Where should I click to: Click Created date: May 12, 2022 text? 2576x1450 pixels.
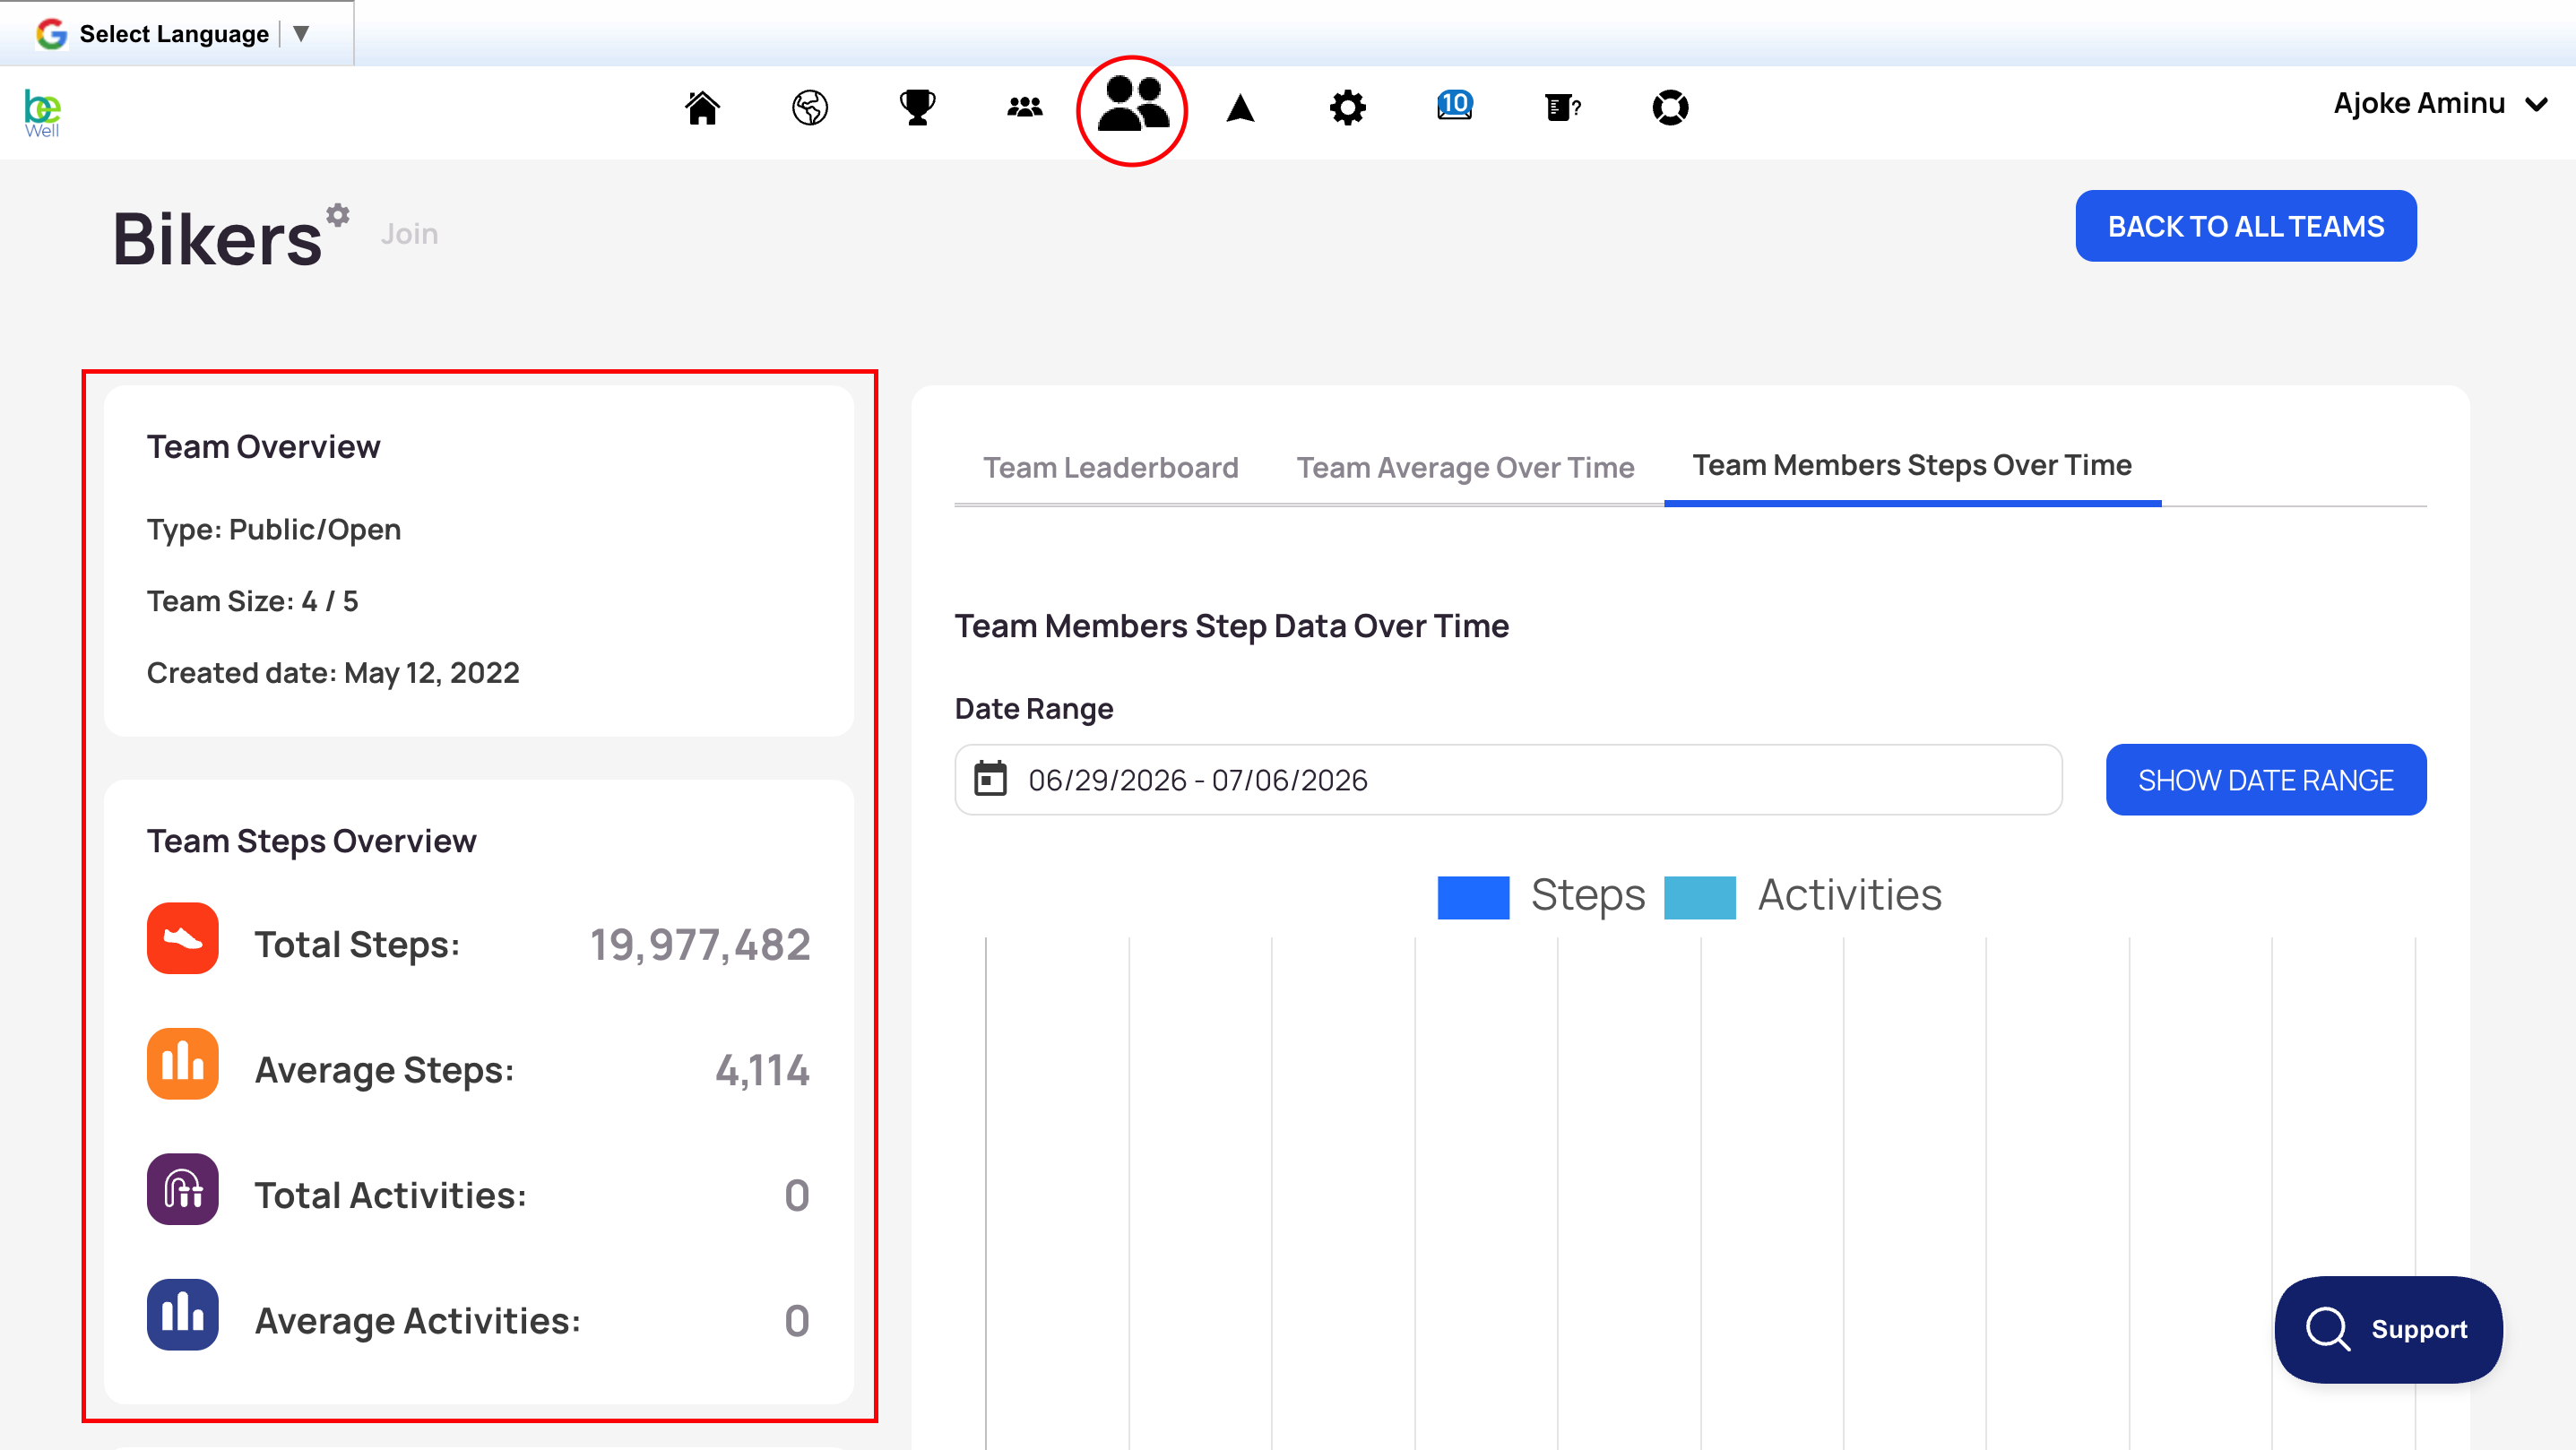333,673
